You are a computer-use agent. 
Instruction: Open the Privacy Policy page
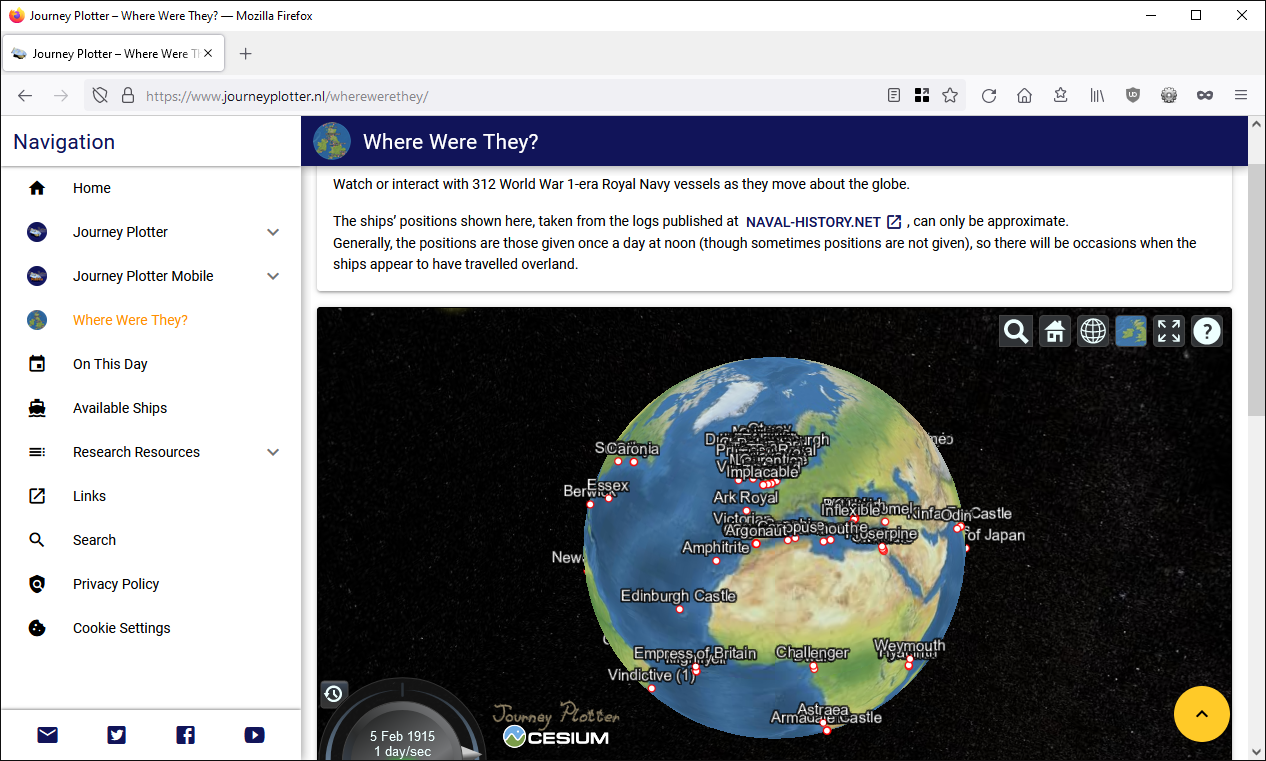(x=150, y=584)
